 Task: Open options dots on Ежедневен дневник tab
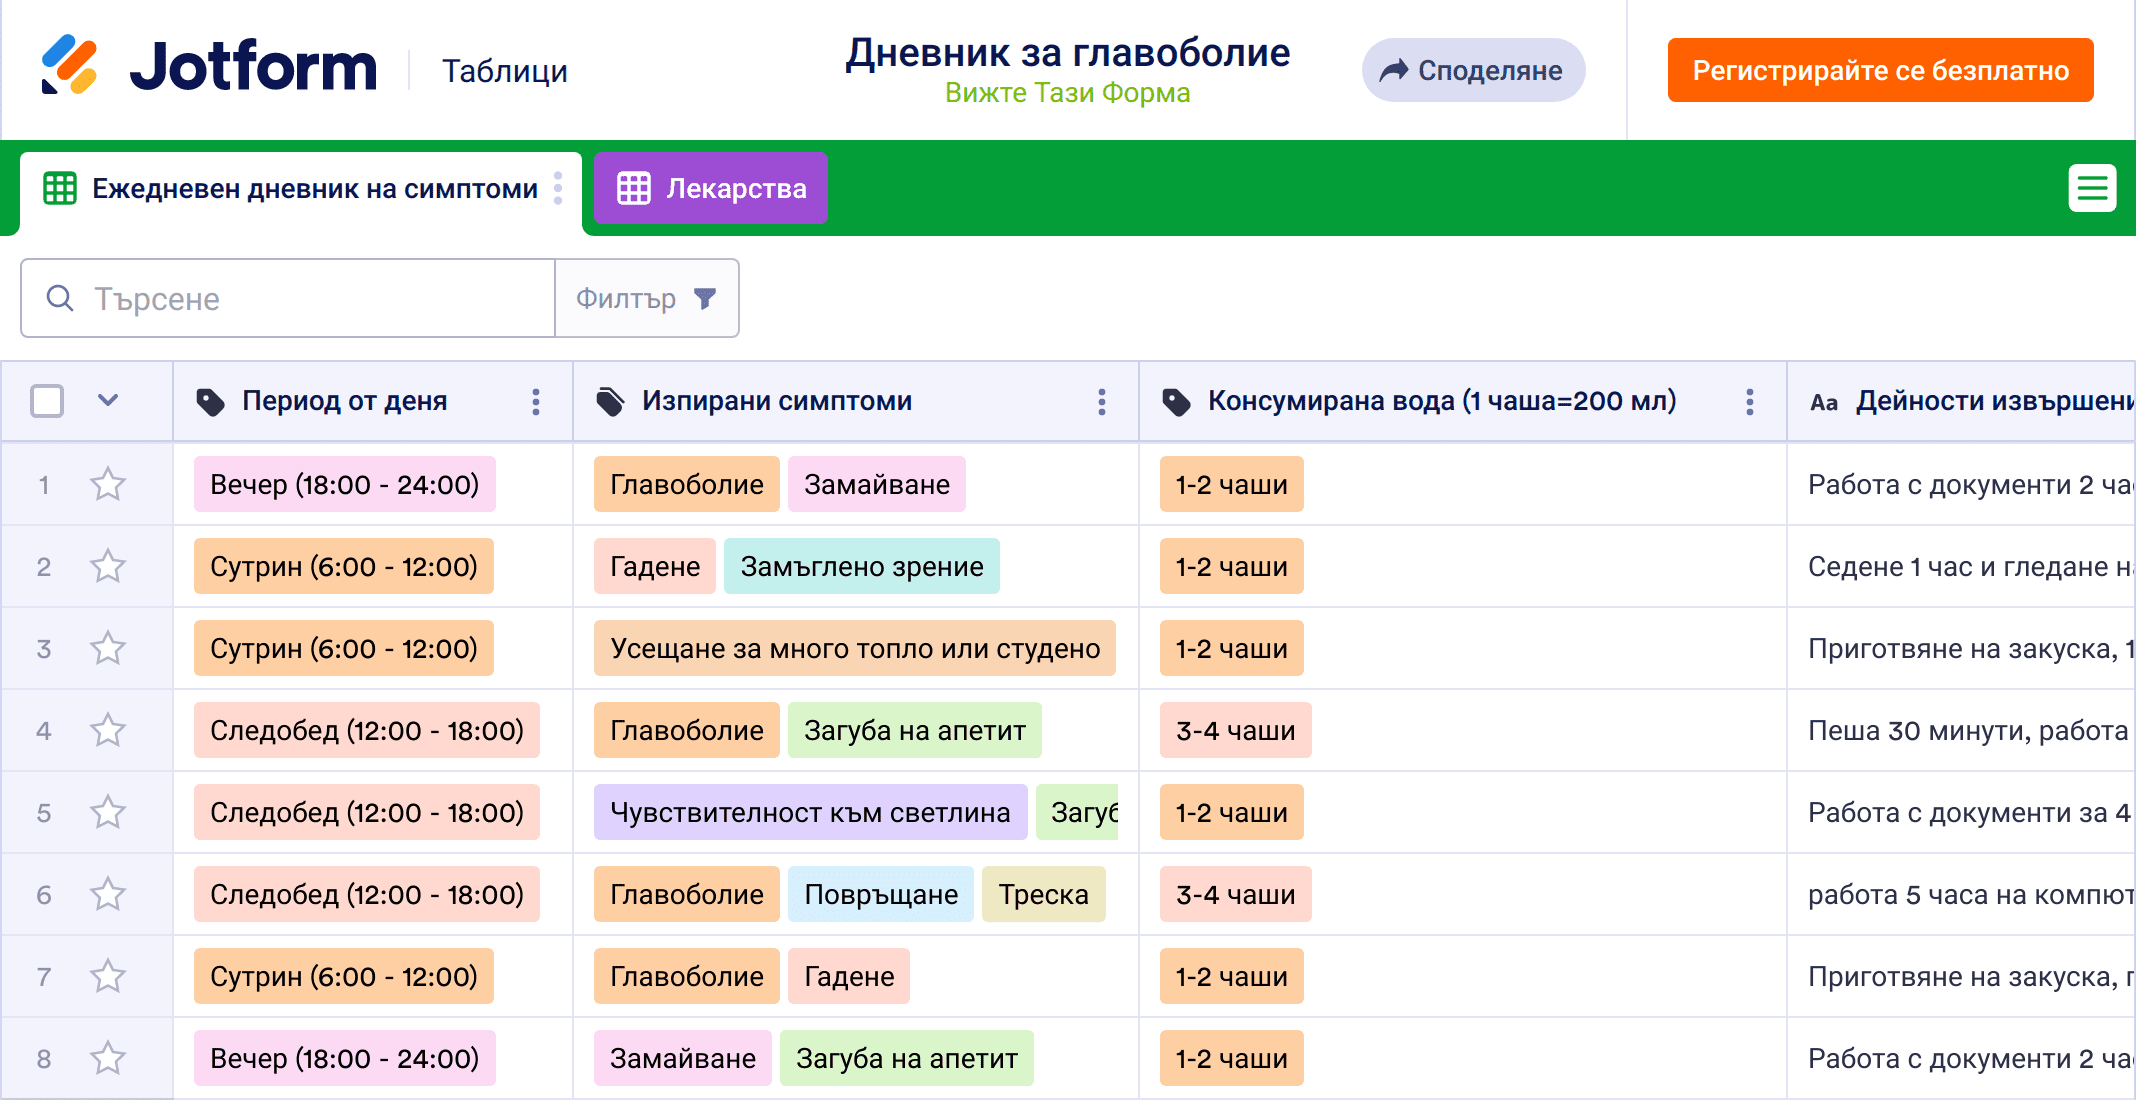click(x=558, y=188)
